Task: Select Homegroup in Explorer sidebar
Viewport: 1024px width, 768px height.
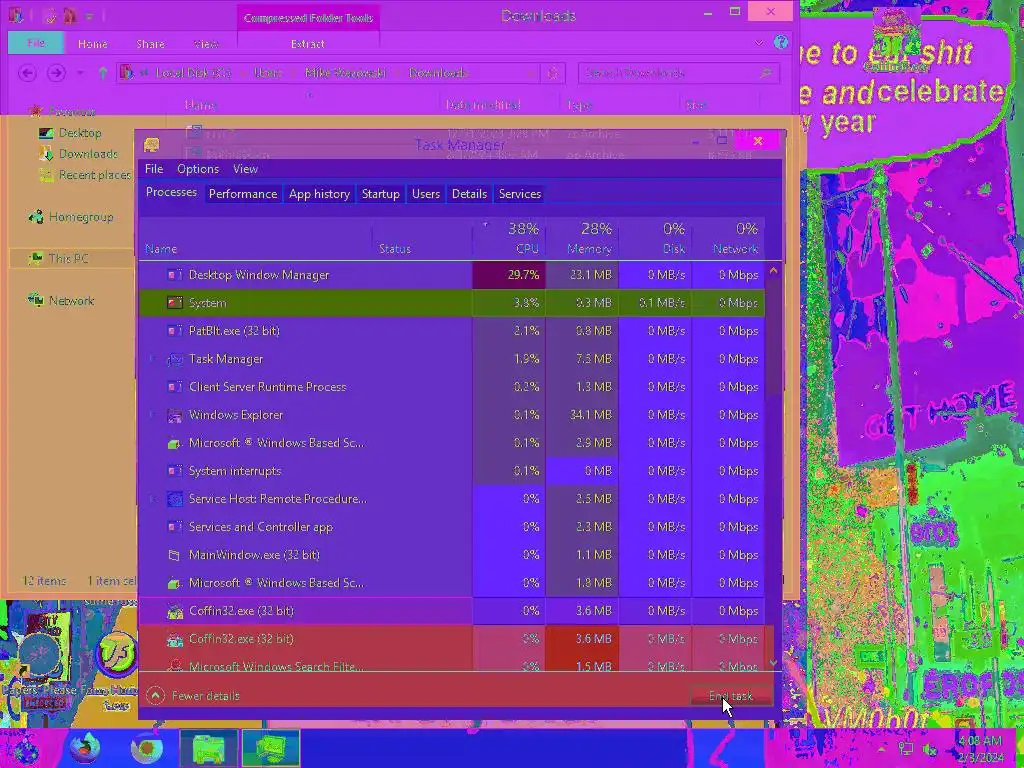Action: point(71,217)
